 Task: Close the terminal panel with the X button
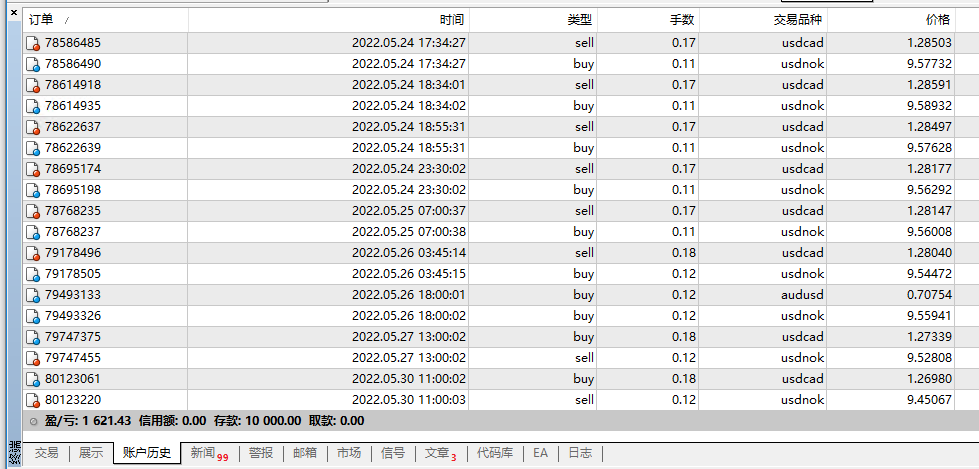click(x=14, y=13)
